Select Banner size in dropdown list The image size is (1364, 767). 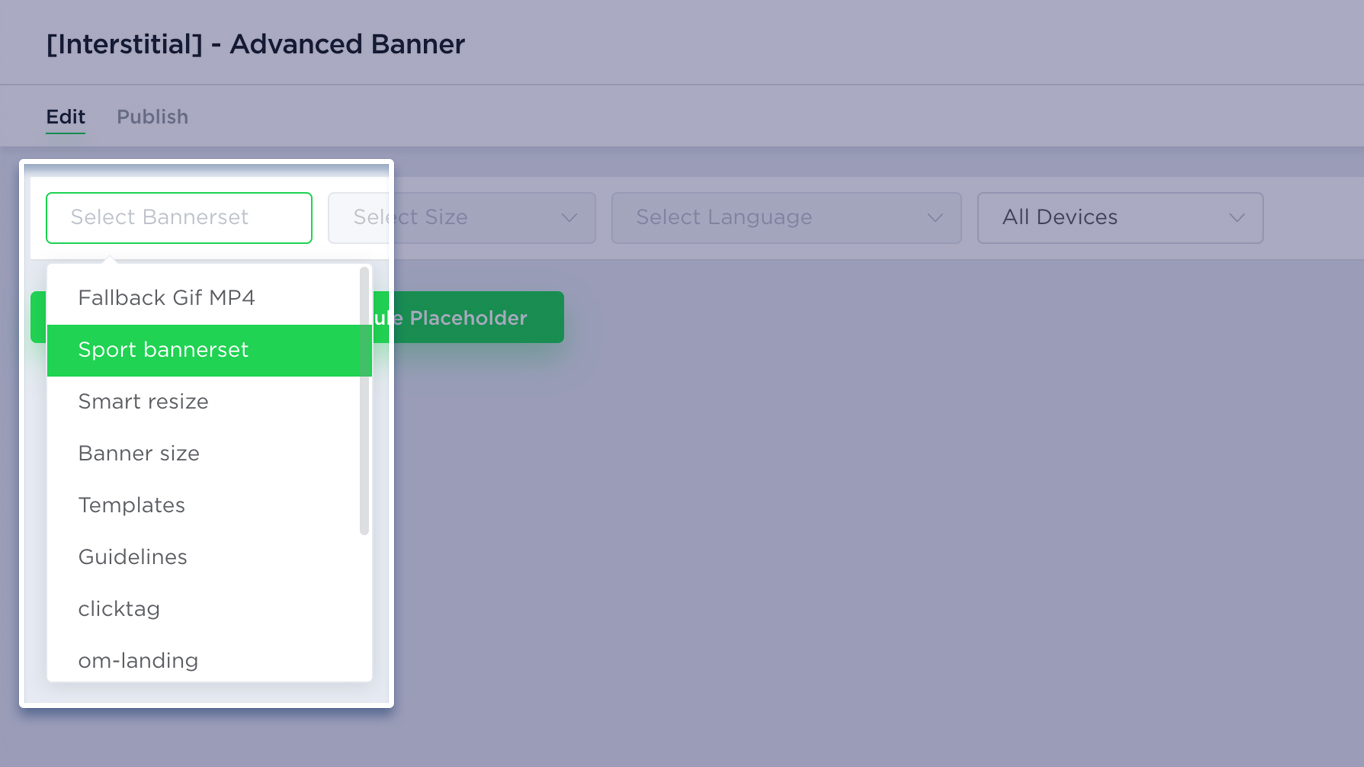click(x=209, y=454)
